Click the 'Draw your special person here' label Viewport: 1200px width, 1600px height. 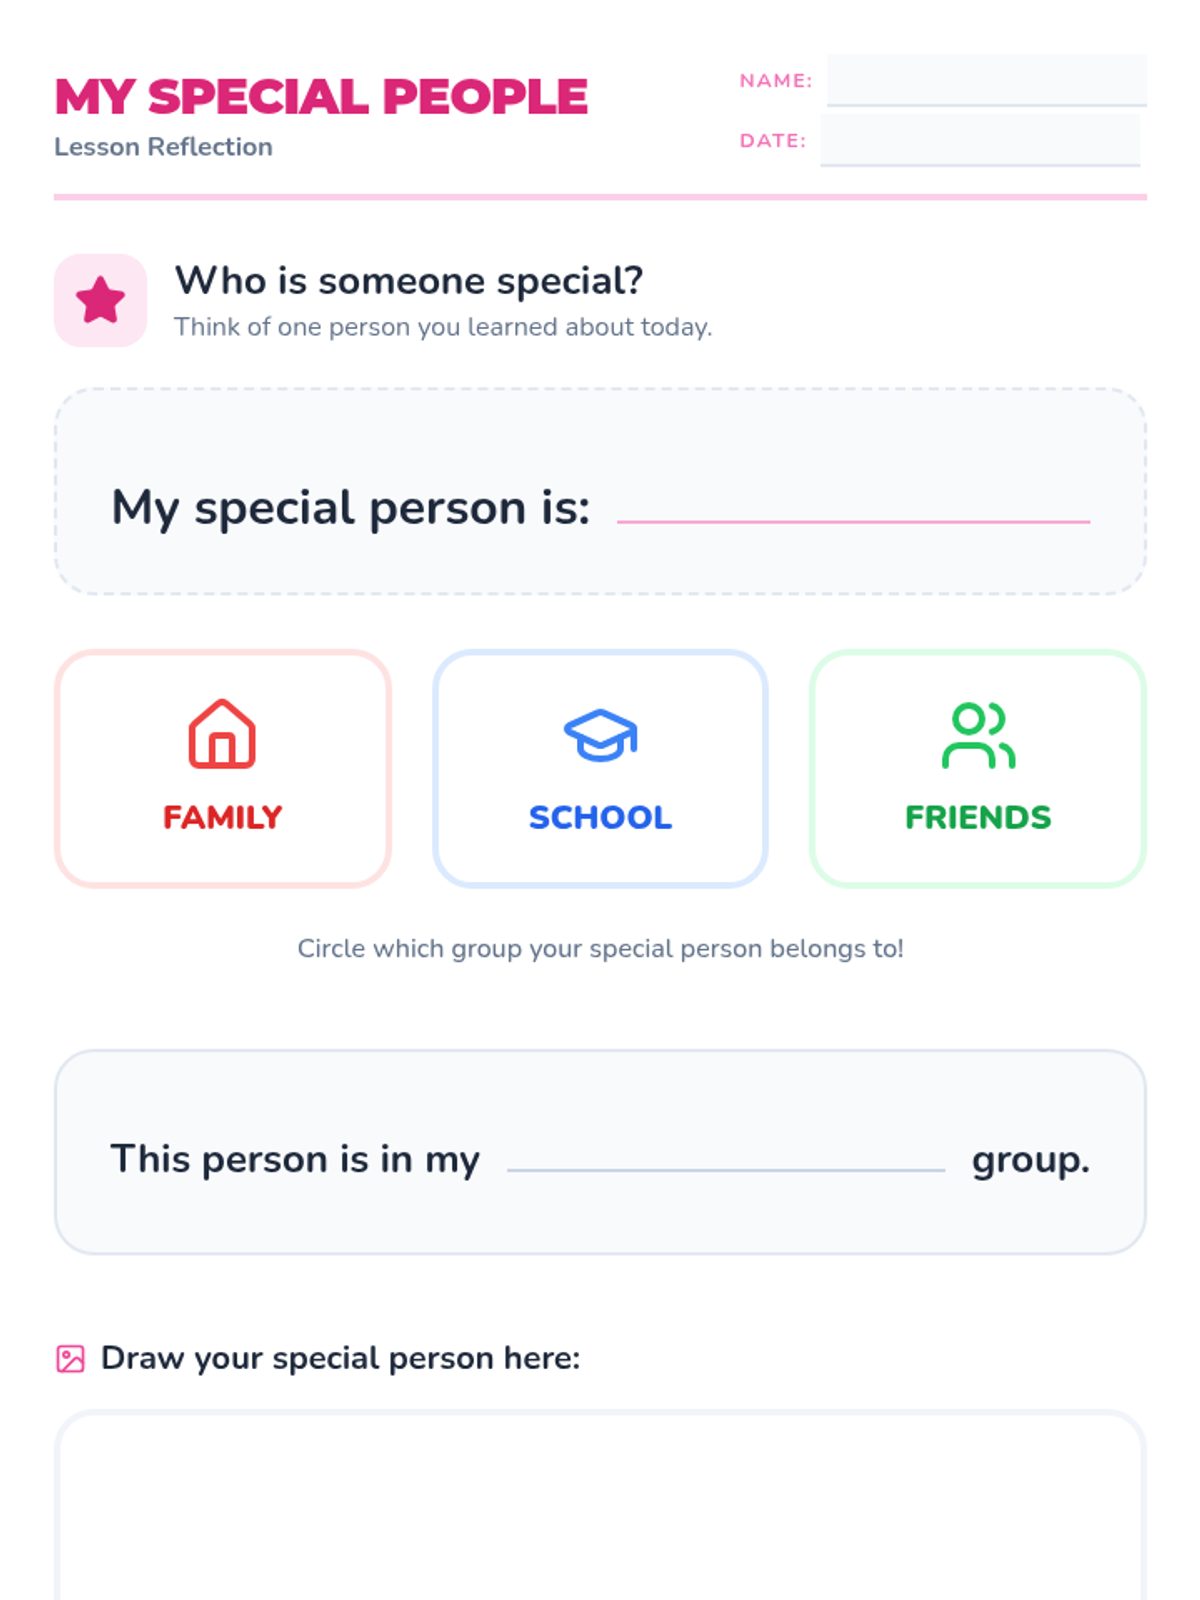coord(340,1358)
